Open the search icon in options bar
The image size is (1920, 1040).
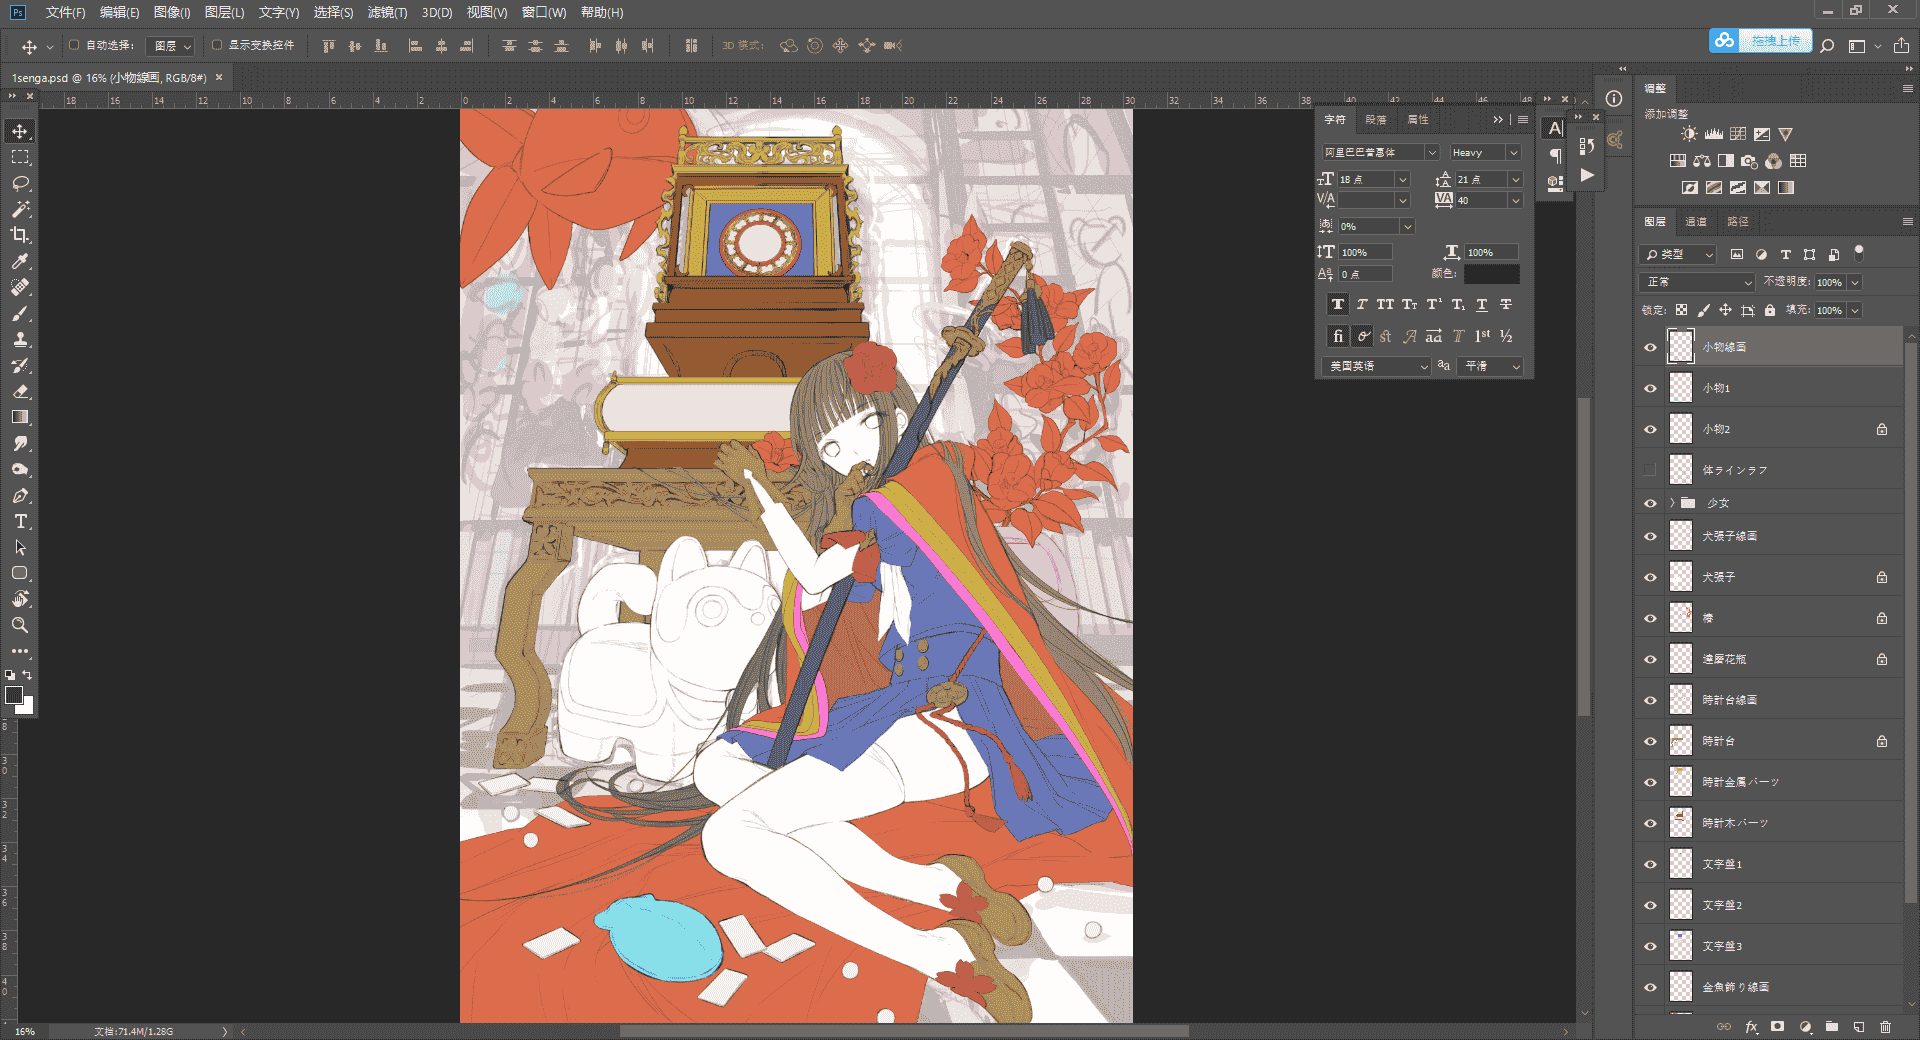pyautogui.click(x=1827, y=46)
